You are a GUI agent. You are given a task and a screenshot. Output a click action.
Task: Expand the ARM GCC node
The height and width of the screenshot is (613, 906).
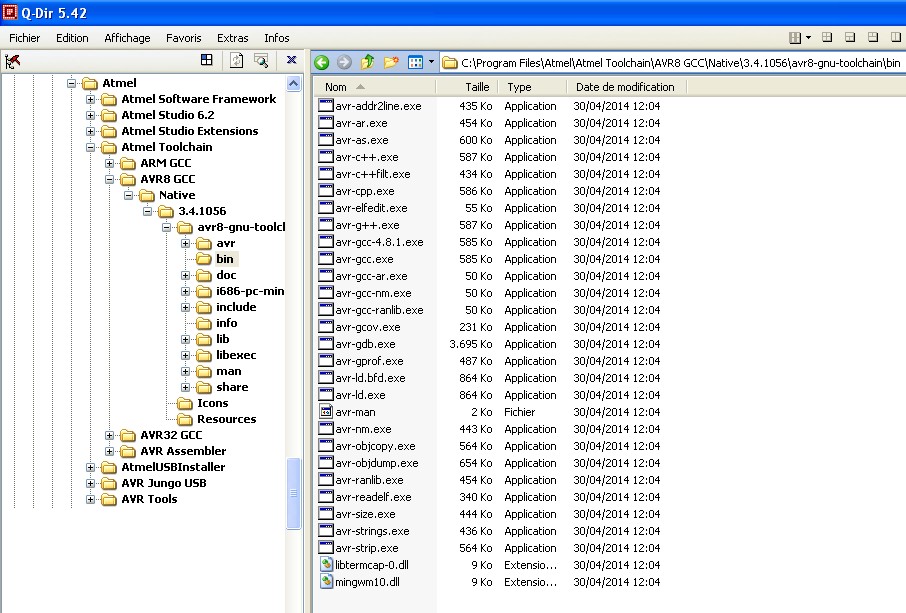109,164
